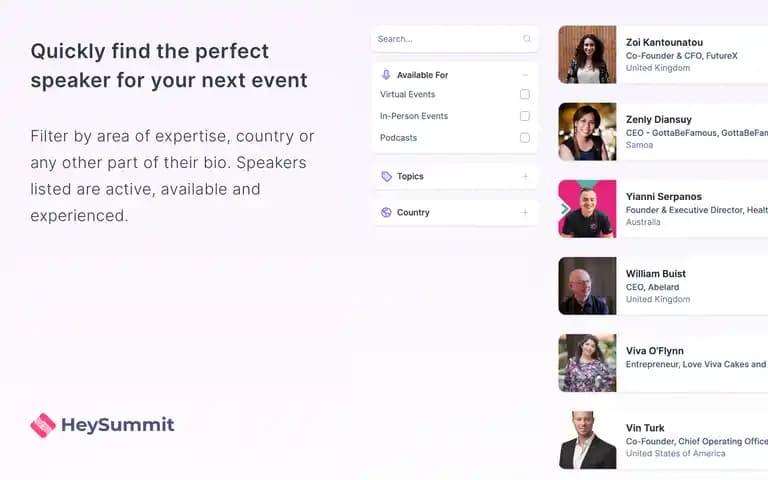Collapse the Available For filter section
Screen dimensions: 768x480
coord(525,75)
